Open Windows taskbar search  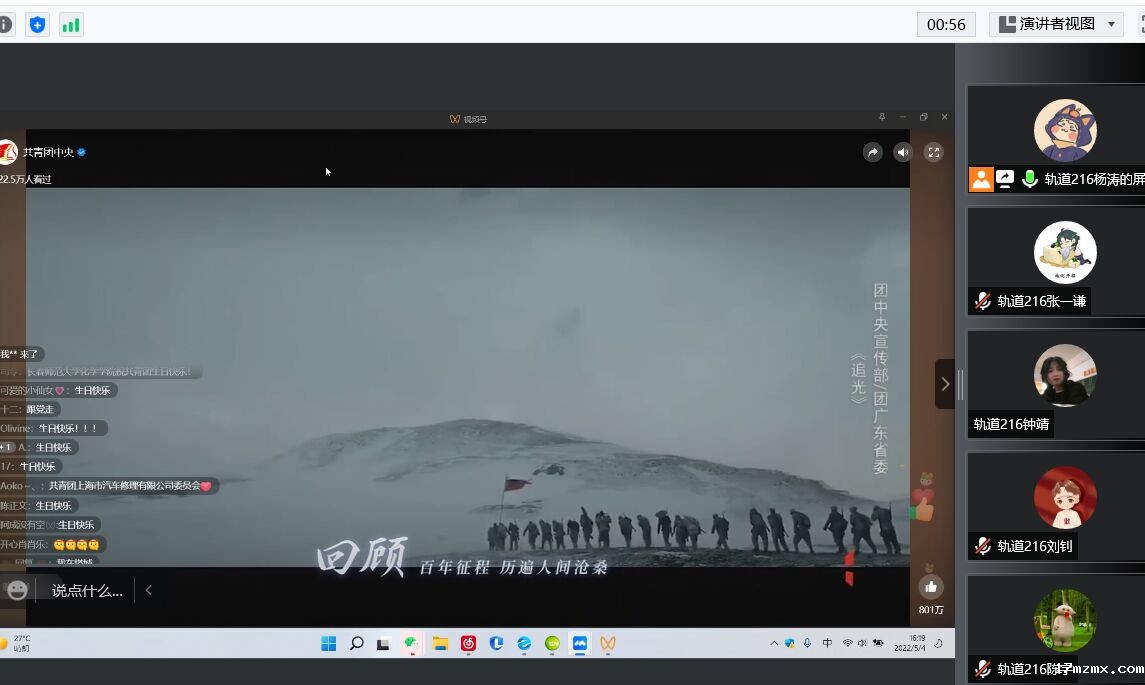[x=356, y=643]
